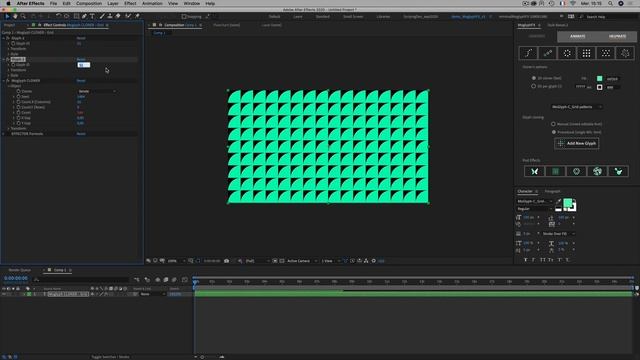Choose the Manual glyph naming radio option

coord(553,124)
